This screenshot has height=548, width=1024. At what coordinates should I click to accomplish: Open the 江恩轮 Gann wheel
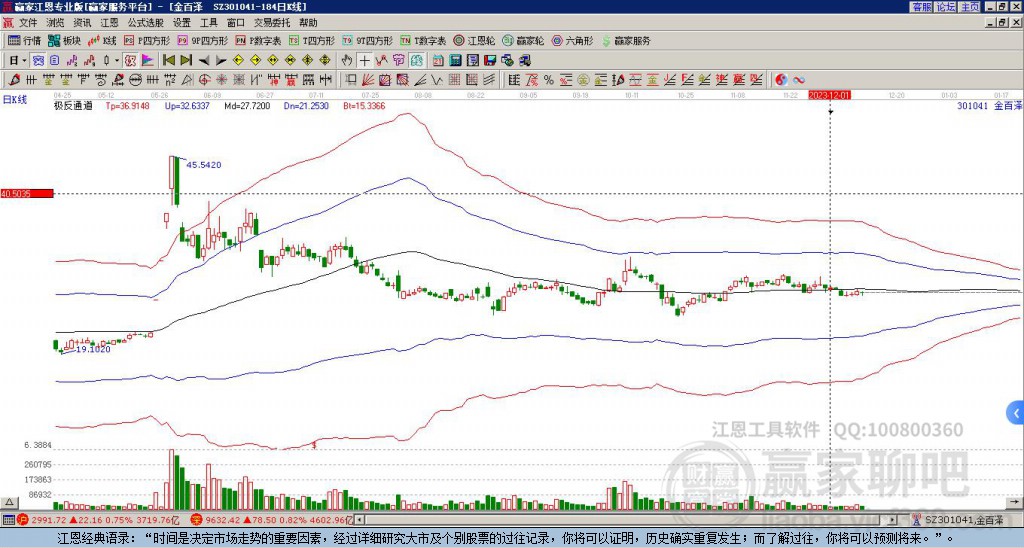tap(474, 40)
